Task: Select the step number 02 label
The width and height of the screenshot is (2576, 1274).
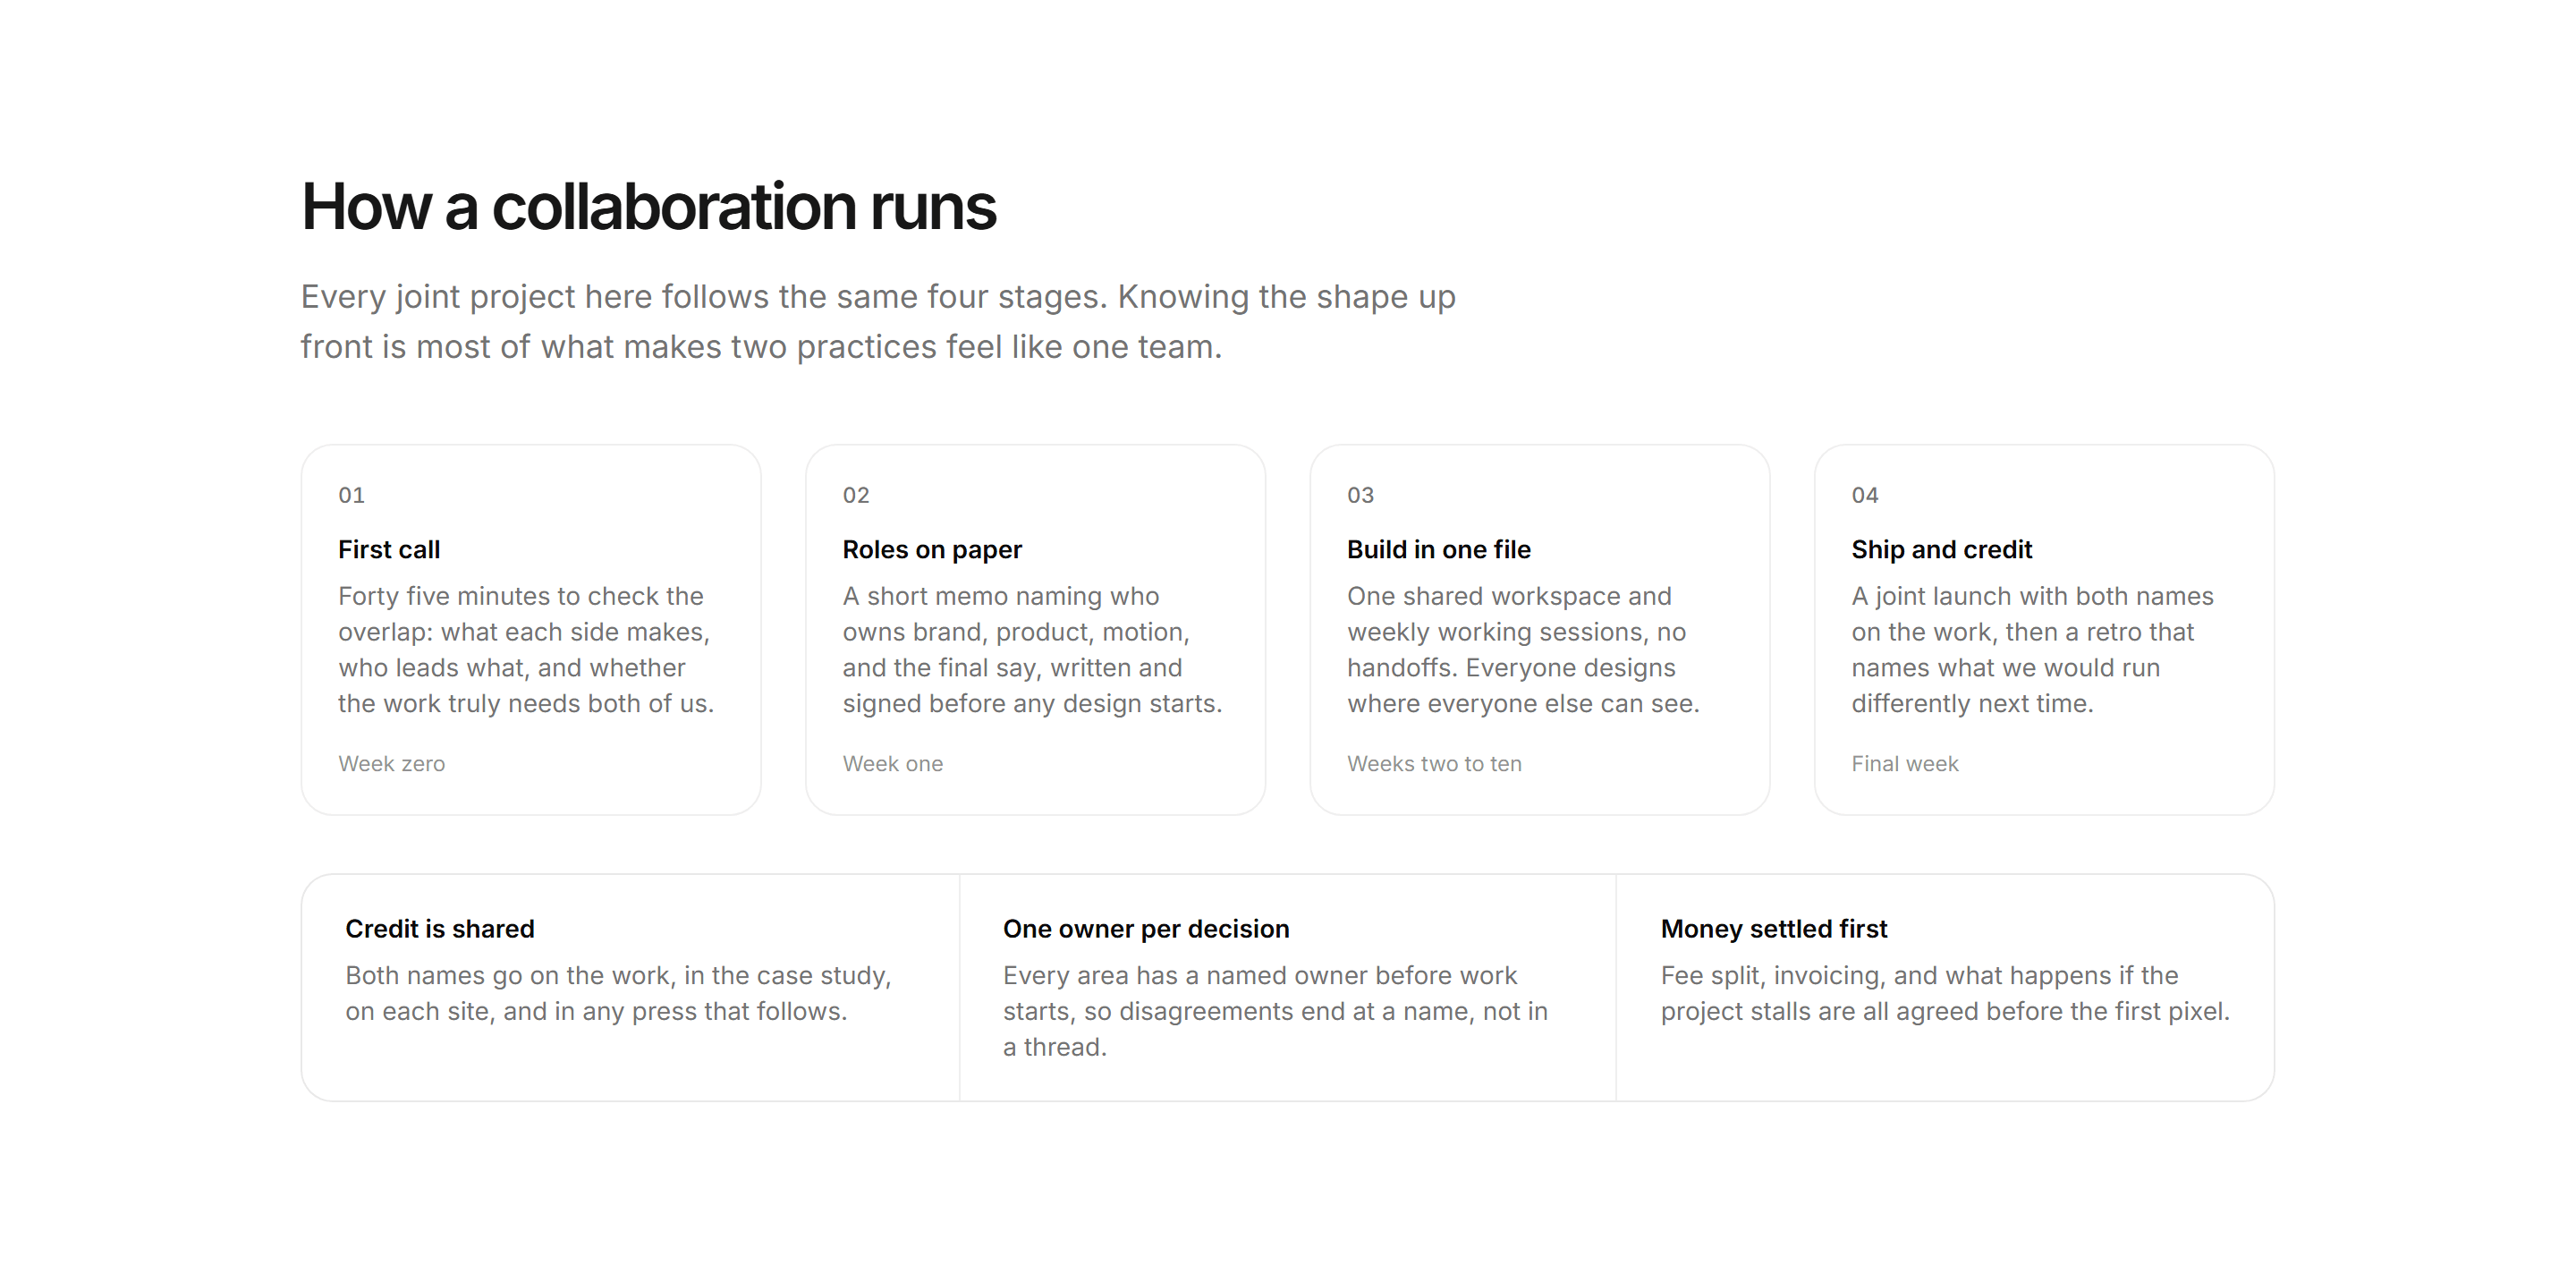Action: 856,495
